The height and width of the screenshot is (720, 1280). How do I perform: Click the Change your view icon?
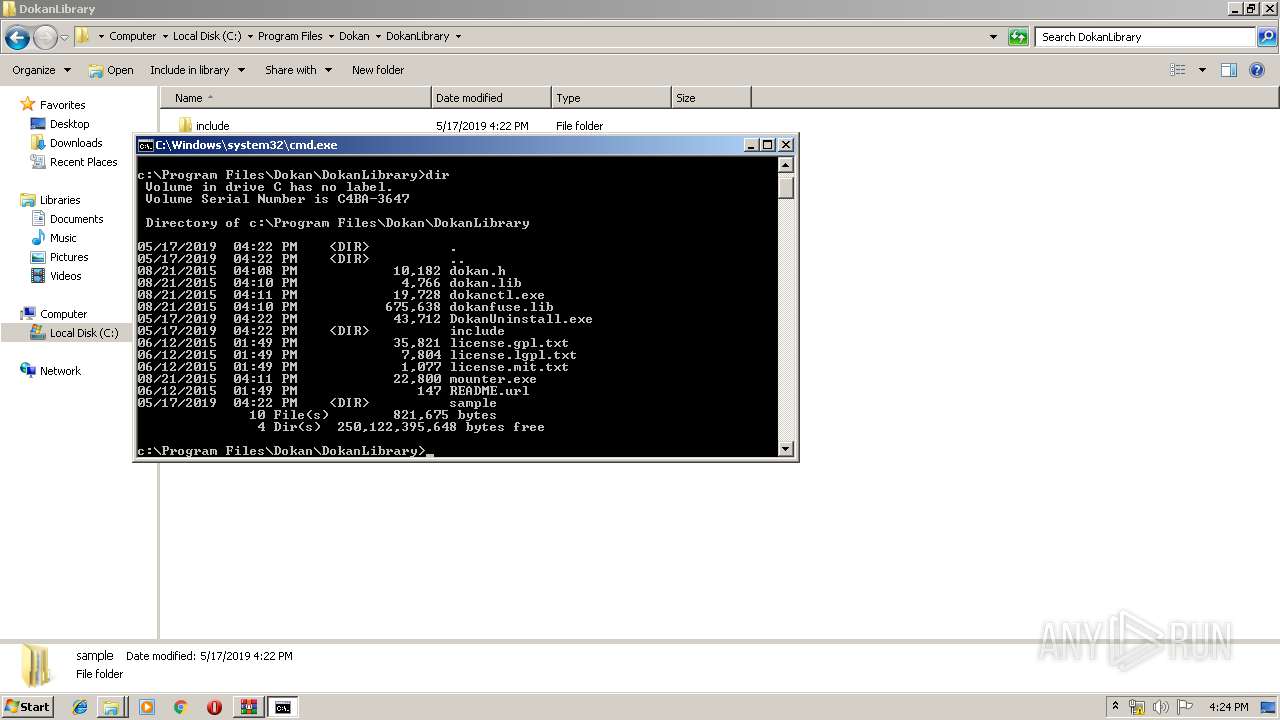coord(1178,70)
